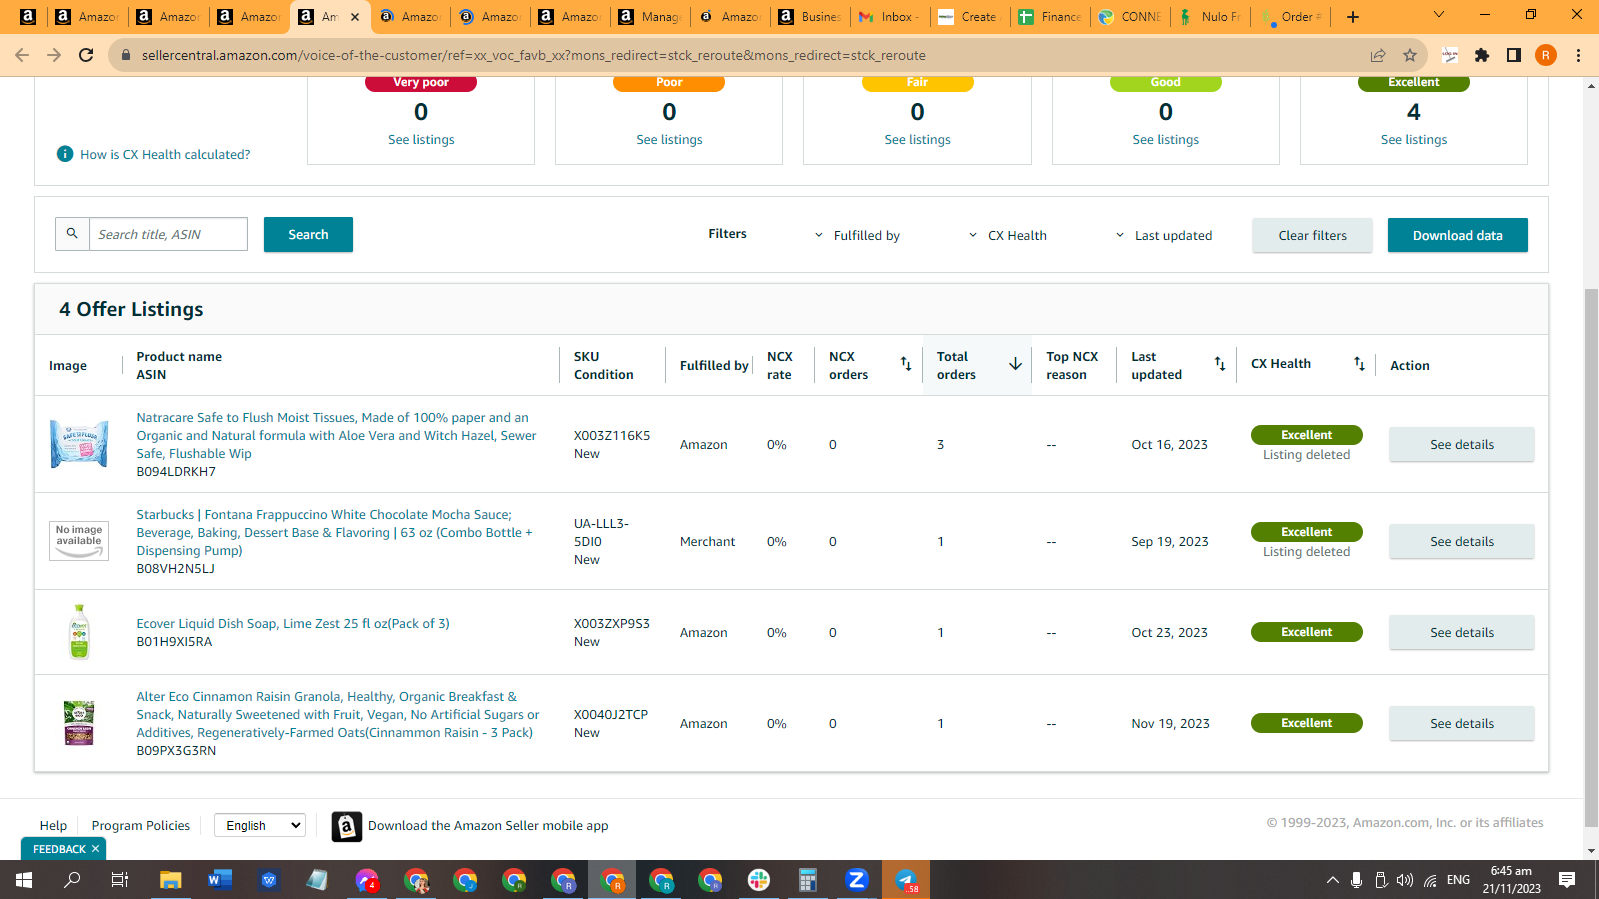
Task: Open Chrome's three-dot menu
Action: pyautogui.click(x=1578, y=55)
